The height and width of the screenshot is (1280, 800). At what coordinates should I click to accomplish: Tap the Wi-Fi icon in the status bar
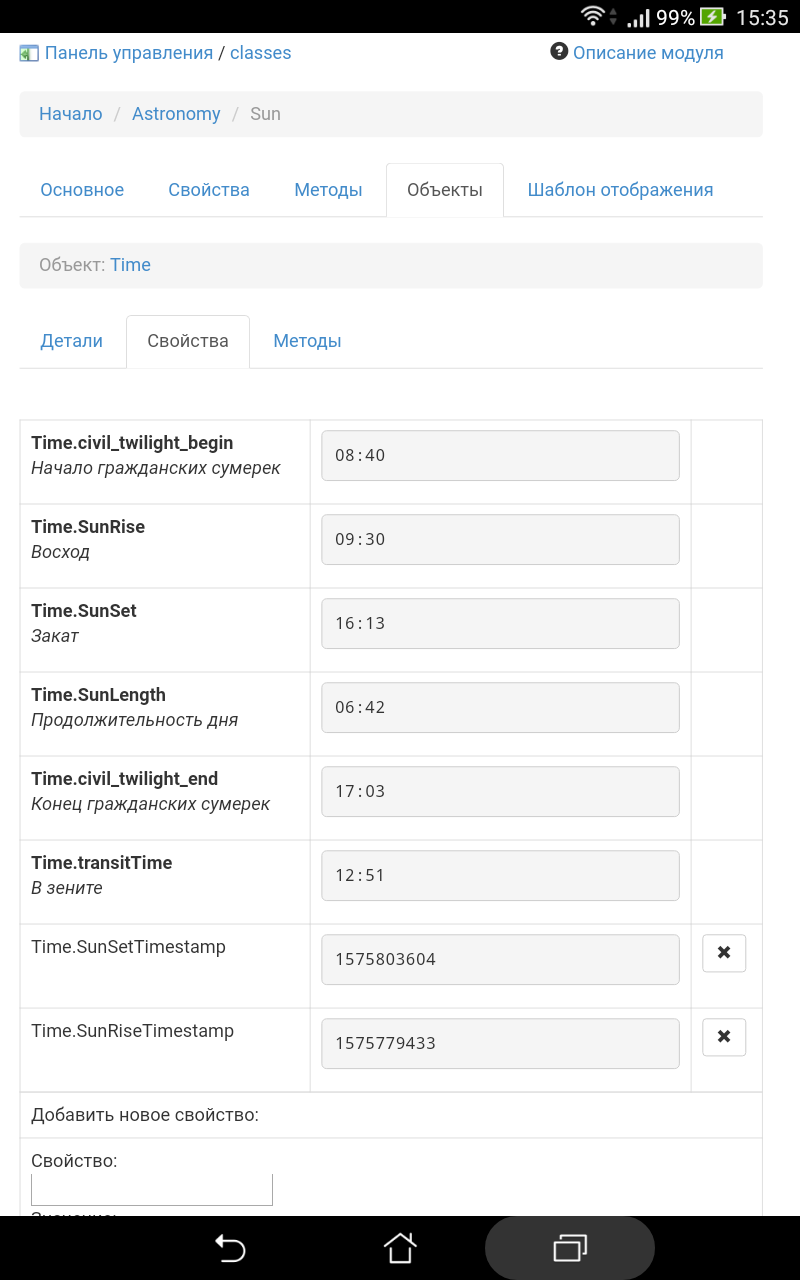point(594,14)
